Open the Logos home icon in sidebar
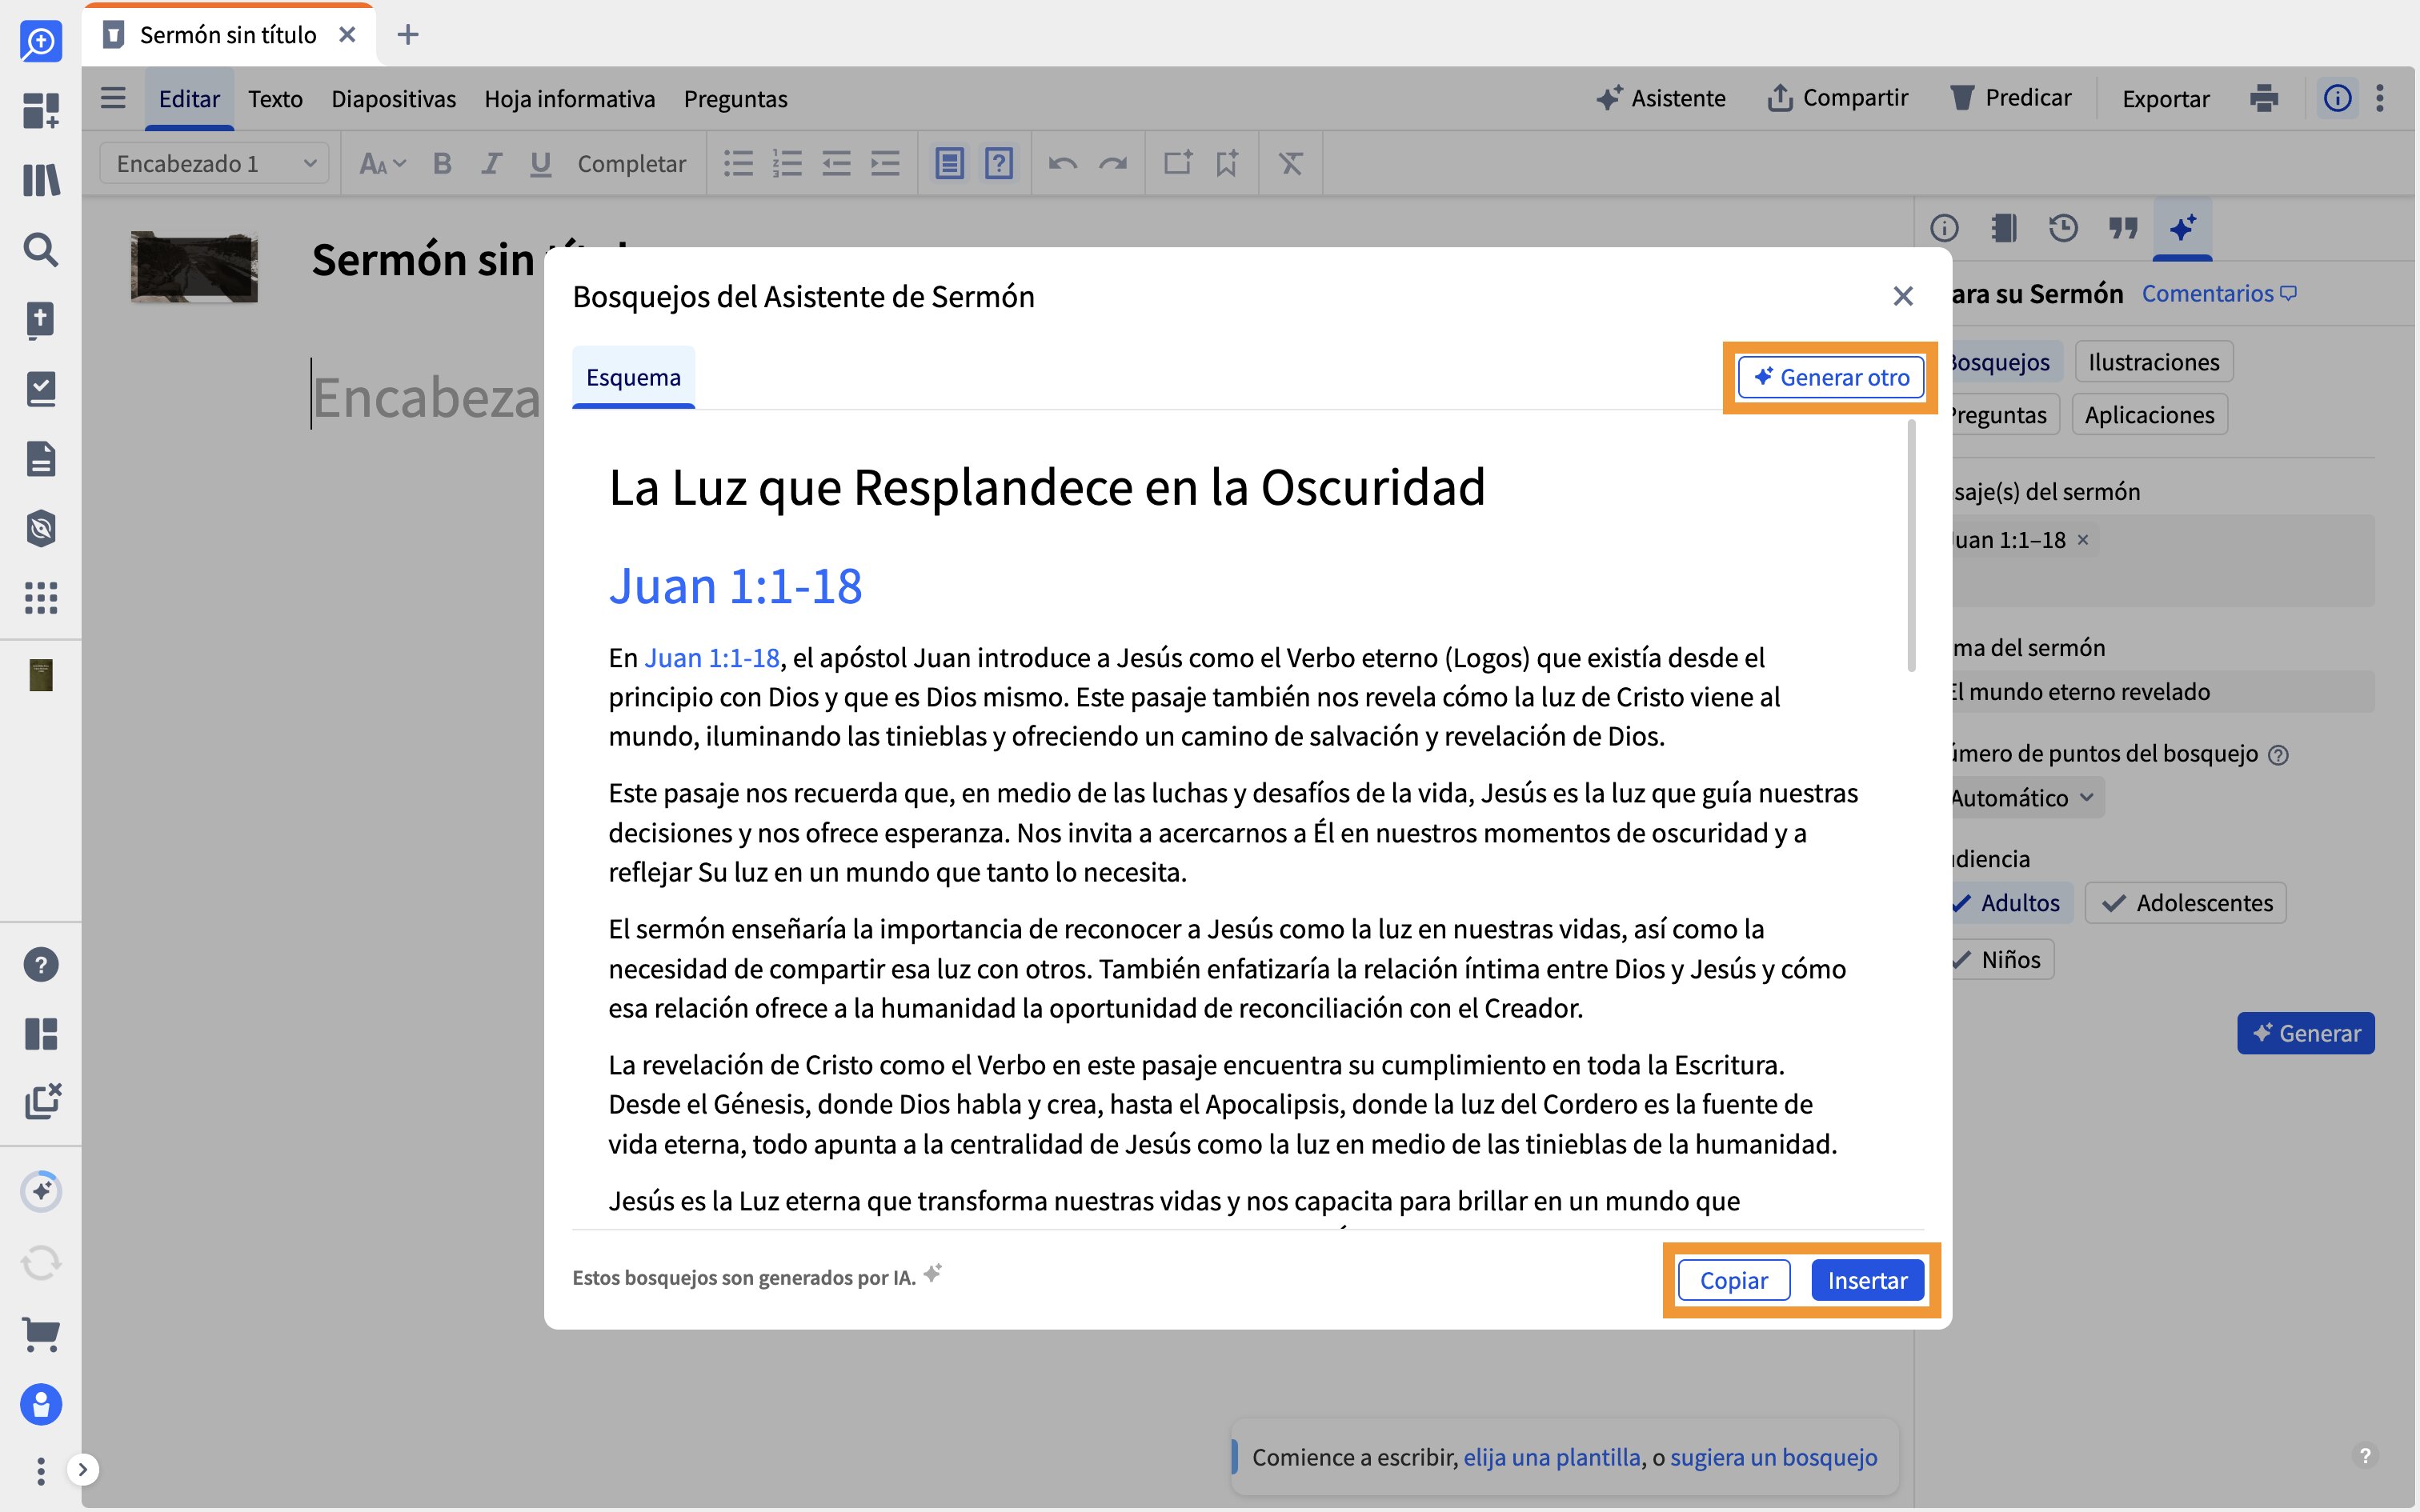This screenshot has width=2420, height=1512. 41,41
